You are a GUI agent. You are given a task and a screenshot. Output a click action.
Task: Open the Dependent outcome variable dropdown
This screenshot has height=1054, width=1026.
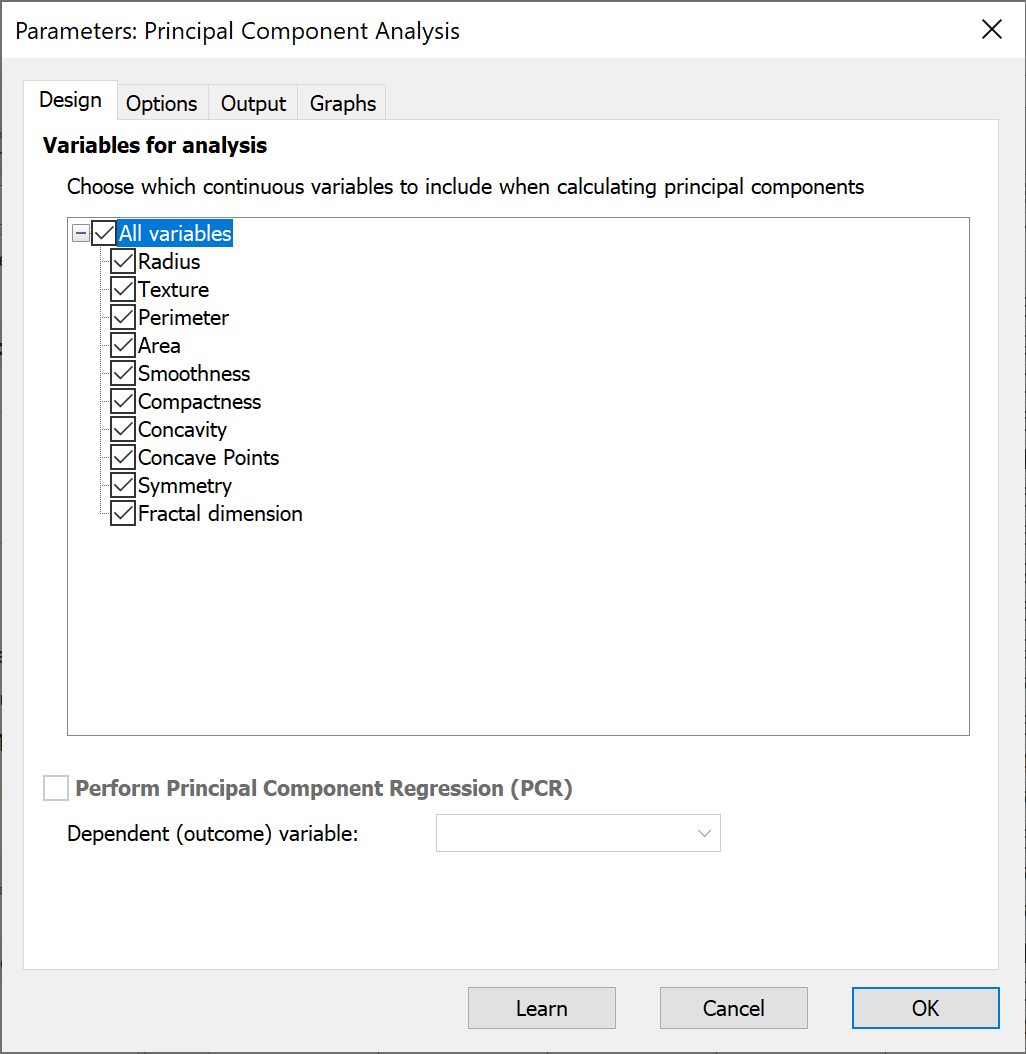click(578, 833)
